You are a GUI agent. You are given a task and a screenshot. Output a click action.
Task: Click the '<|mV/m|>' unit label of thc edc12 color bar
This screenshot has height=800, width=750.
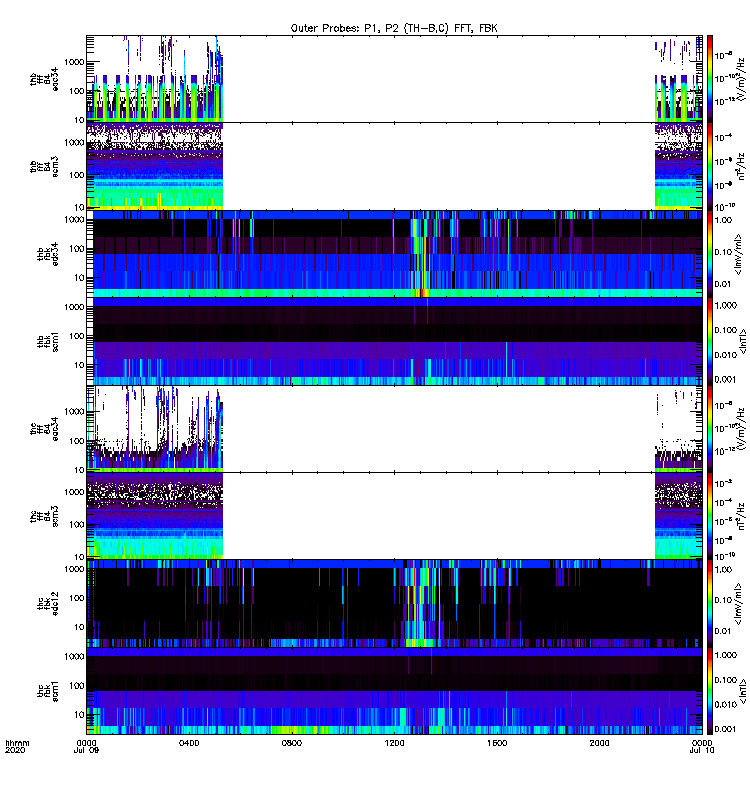coord(737,604)
